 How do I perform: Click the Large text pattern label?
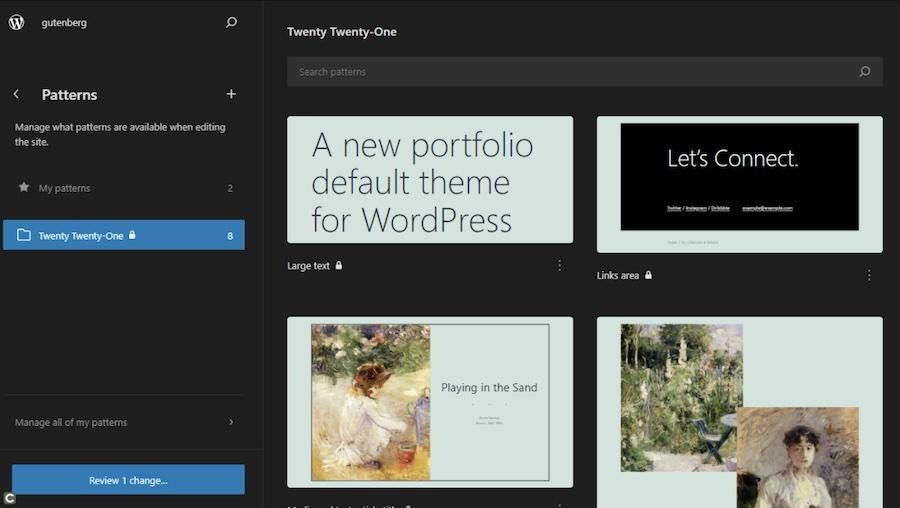pos(308,266)
